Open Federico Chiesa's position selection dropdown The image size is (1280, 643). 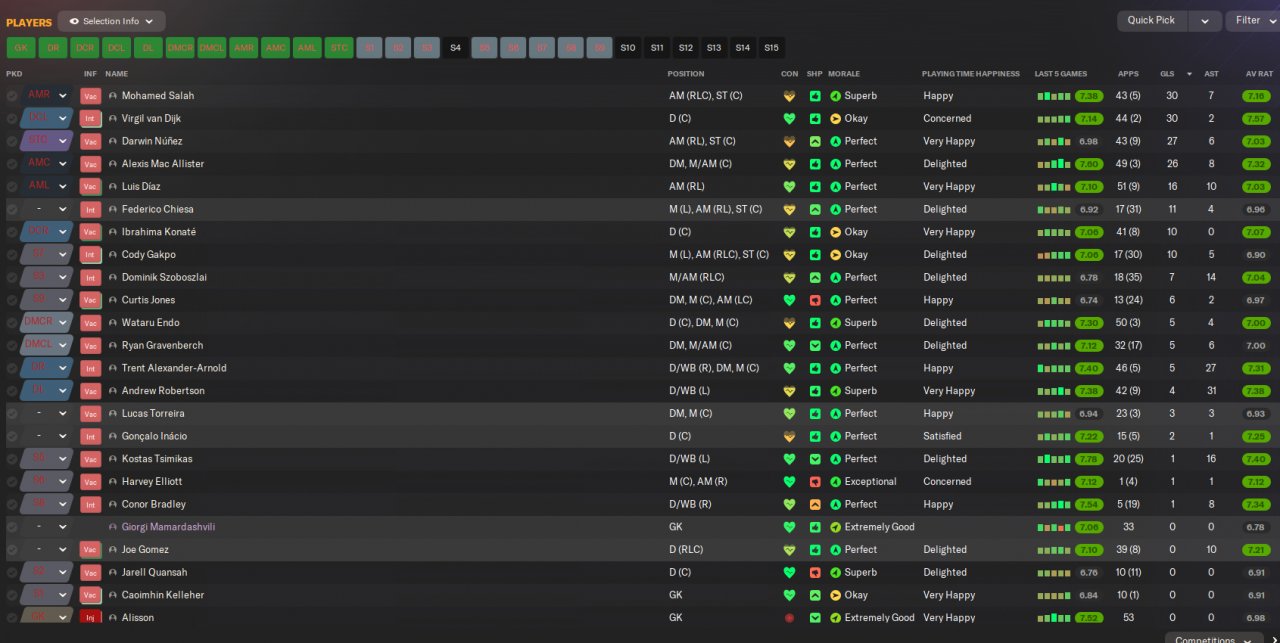[x=62, y=210]
